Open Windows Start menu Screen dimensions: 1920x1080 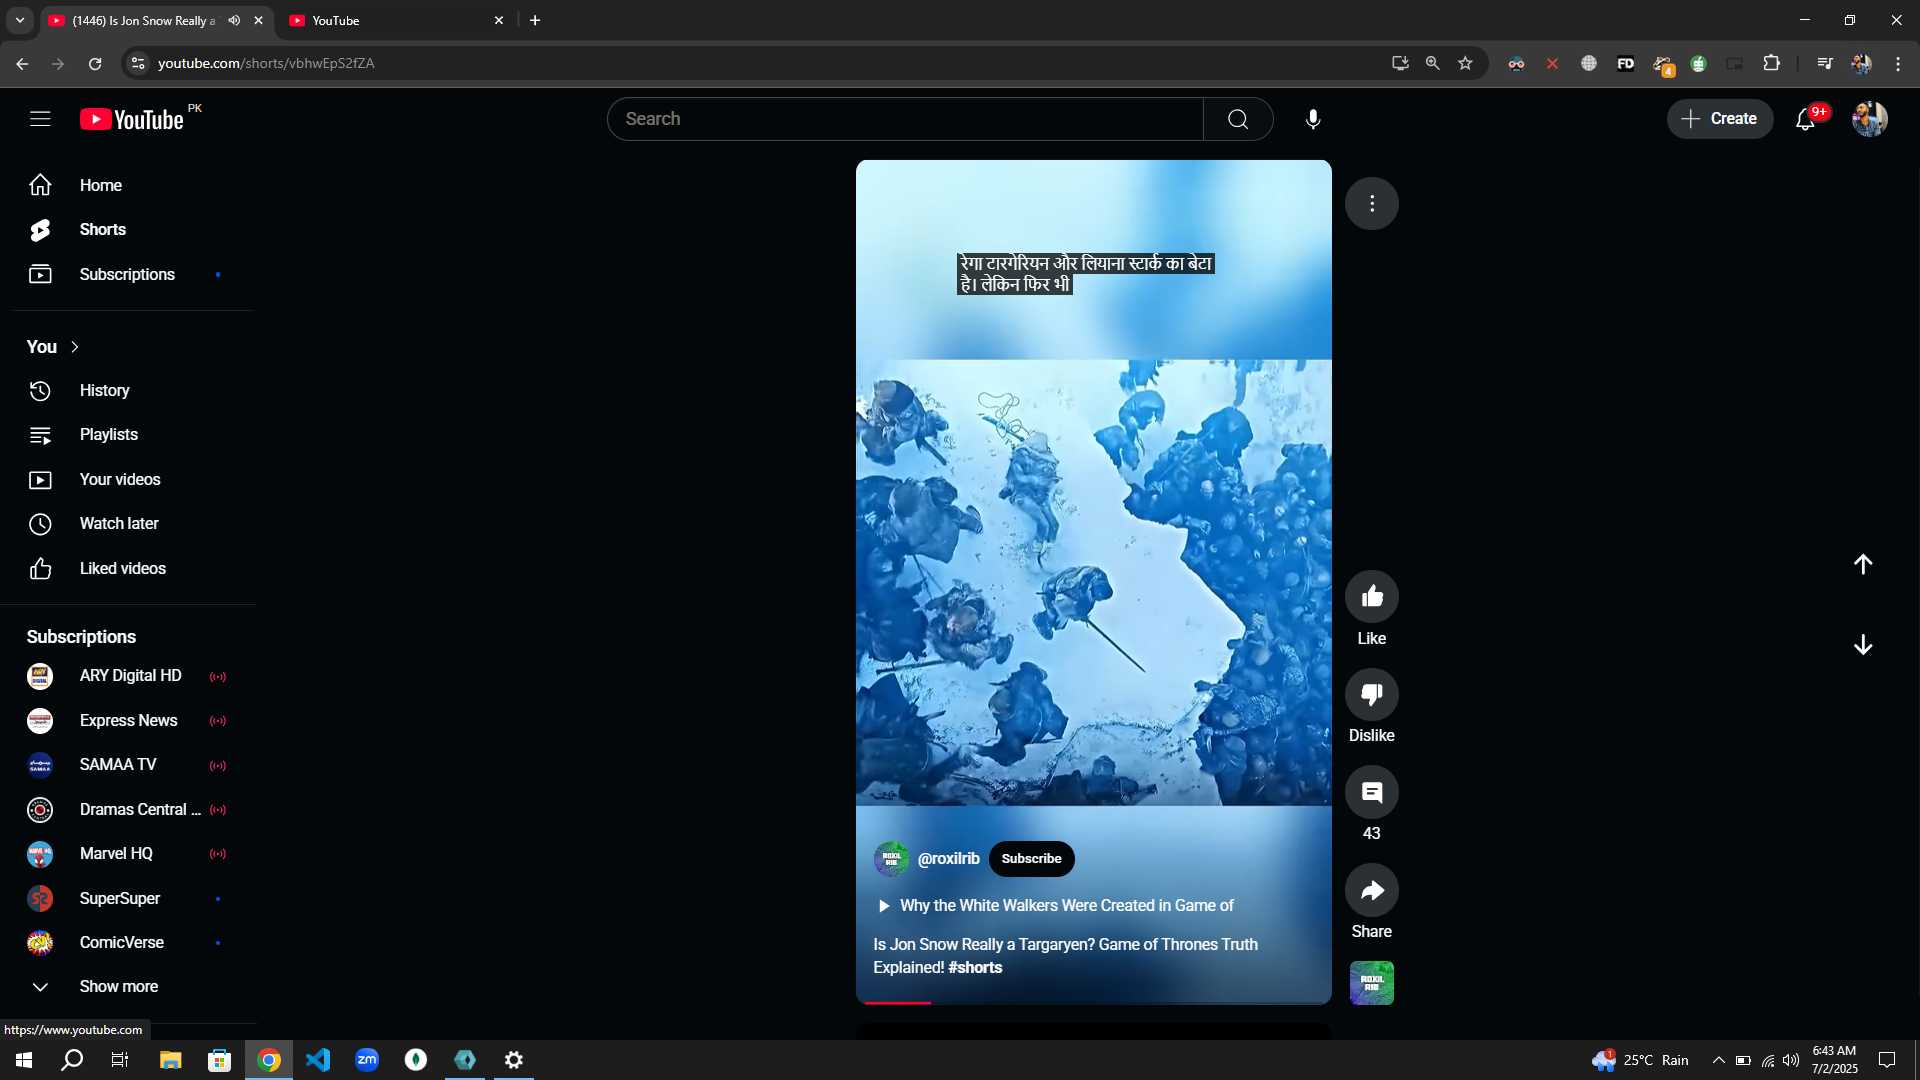point(24,1060)
